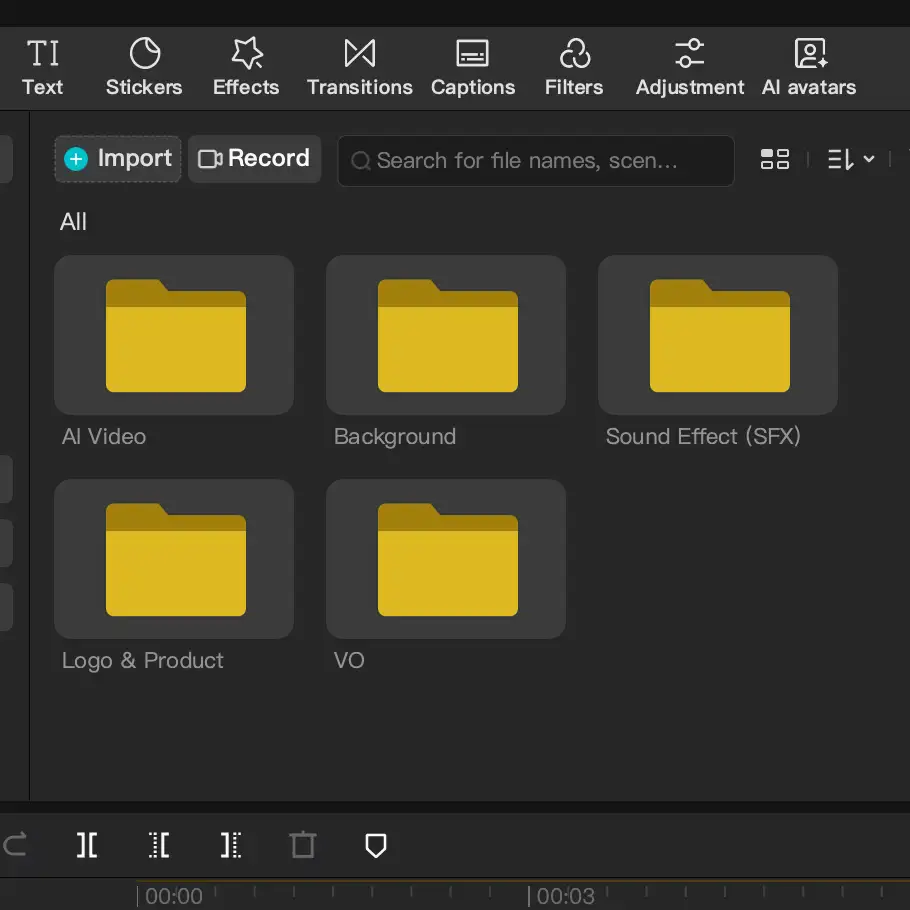The image size is (910, 910).
Task: Open the sort order dropdown
Action: (x=851, y=158)
